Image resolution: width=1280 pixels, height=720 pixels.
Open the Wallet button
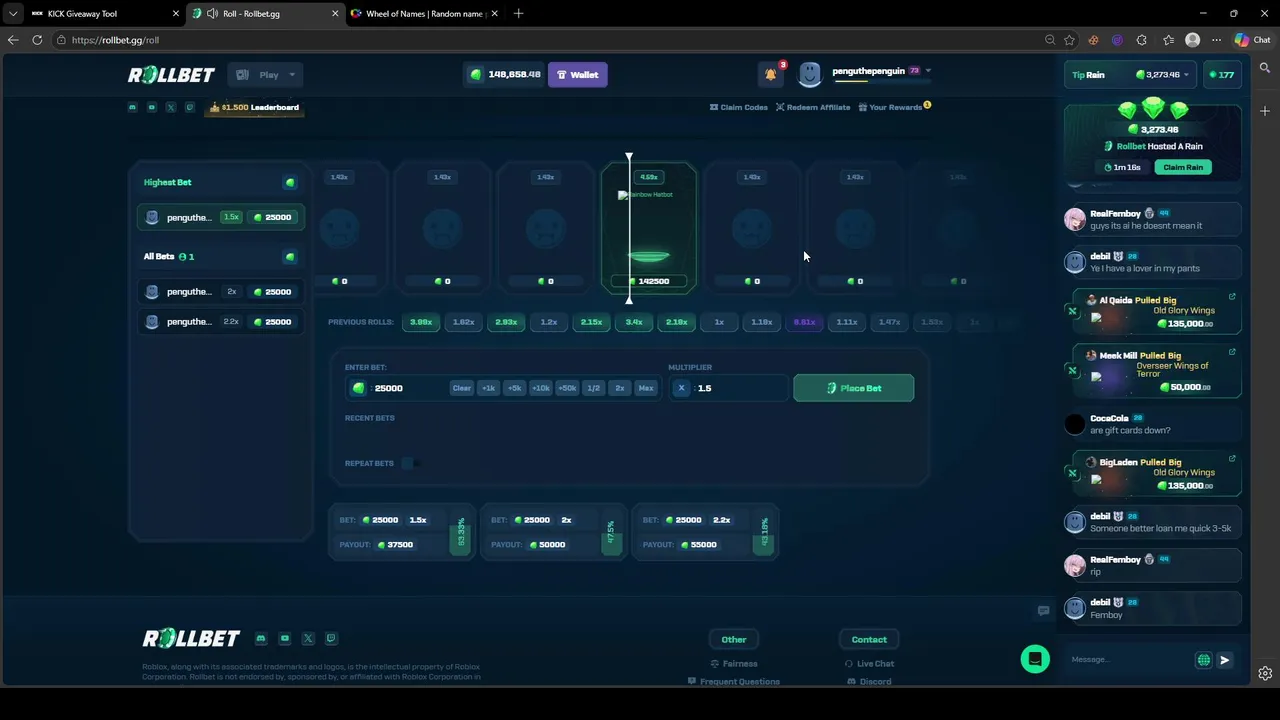click(577, 75)
